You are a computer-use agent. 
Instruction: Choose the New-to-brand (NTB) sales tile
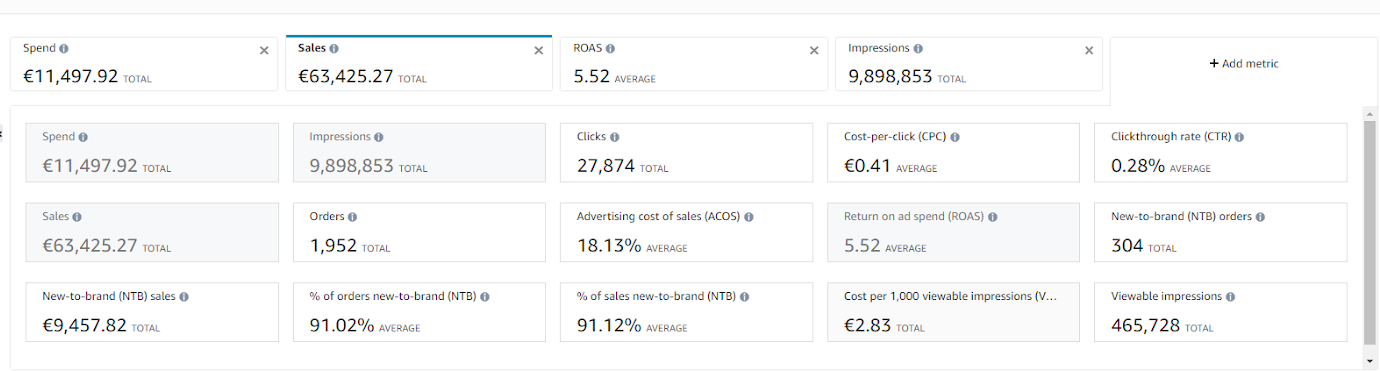[153, 312]
